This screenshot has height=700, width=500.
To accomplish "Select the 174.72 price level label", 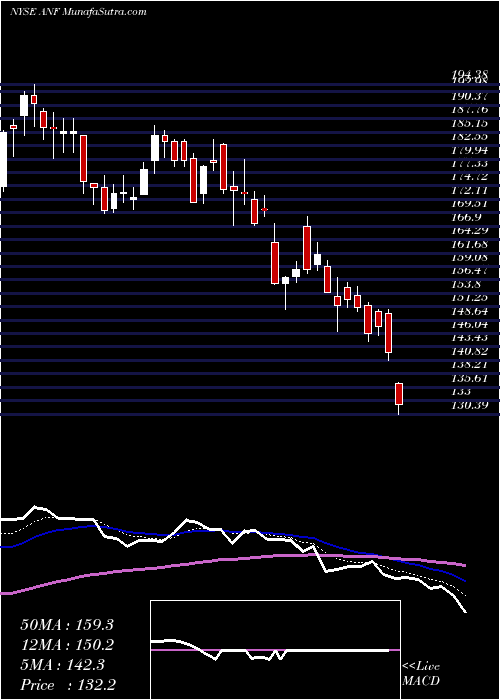I will click(469, 177).
